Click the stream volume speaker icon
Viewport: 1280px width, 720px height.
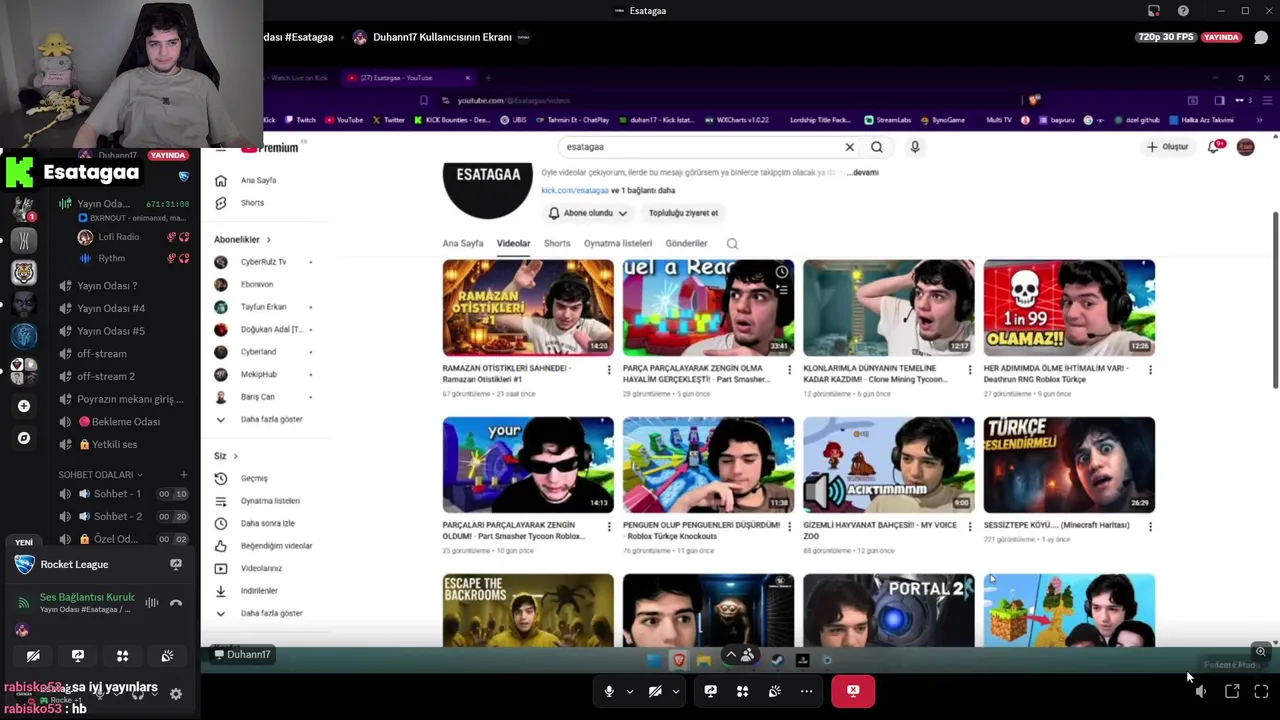(1201, 691)
